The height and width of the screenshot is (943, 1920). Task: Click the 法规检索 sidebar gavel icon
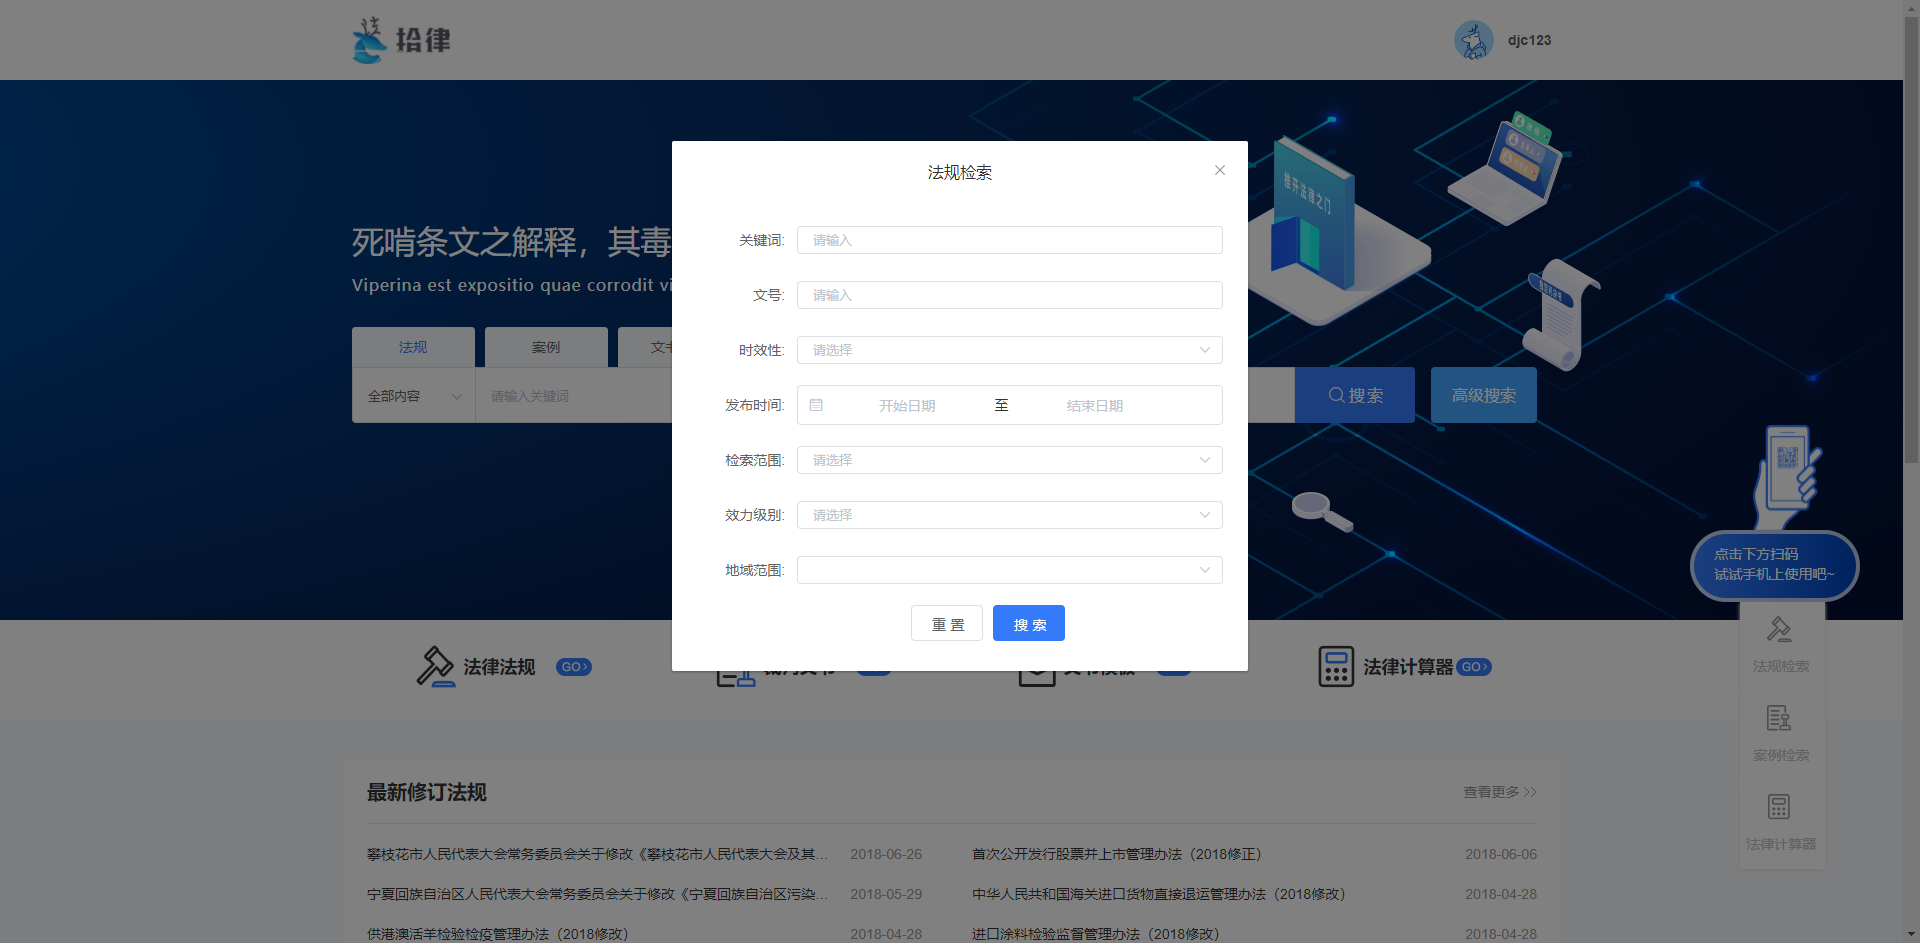tap(1779, 630)
